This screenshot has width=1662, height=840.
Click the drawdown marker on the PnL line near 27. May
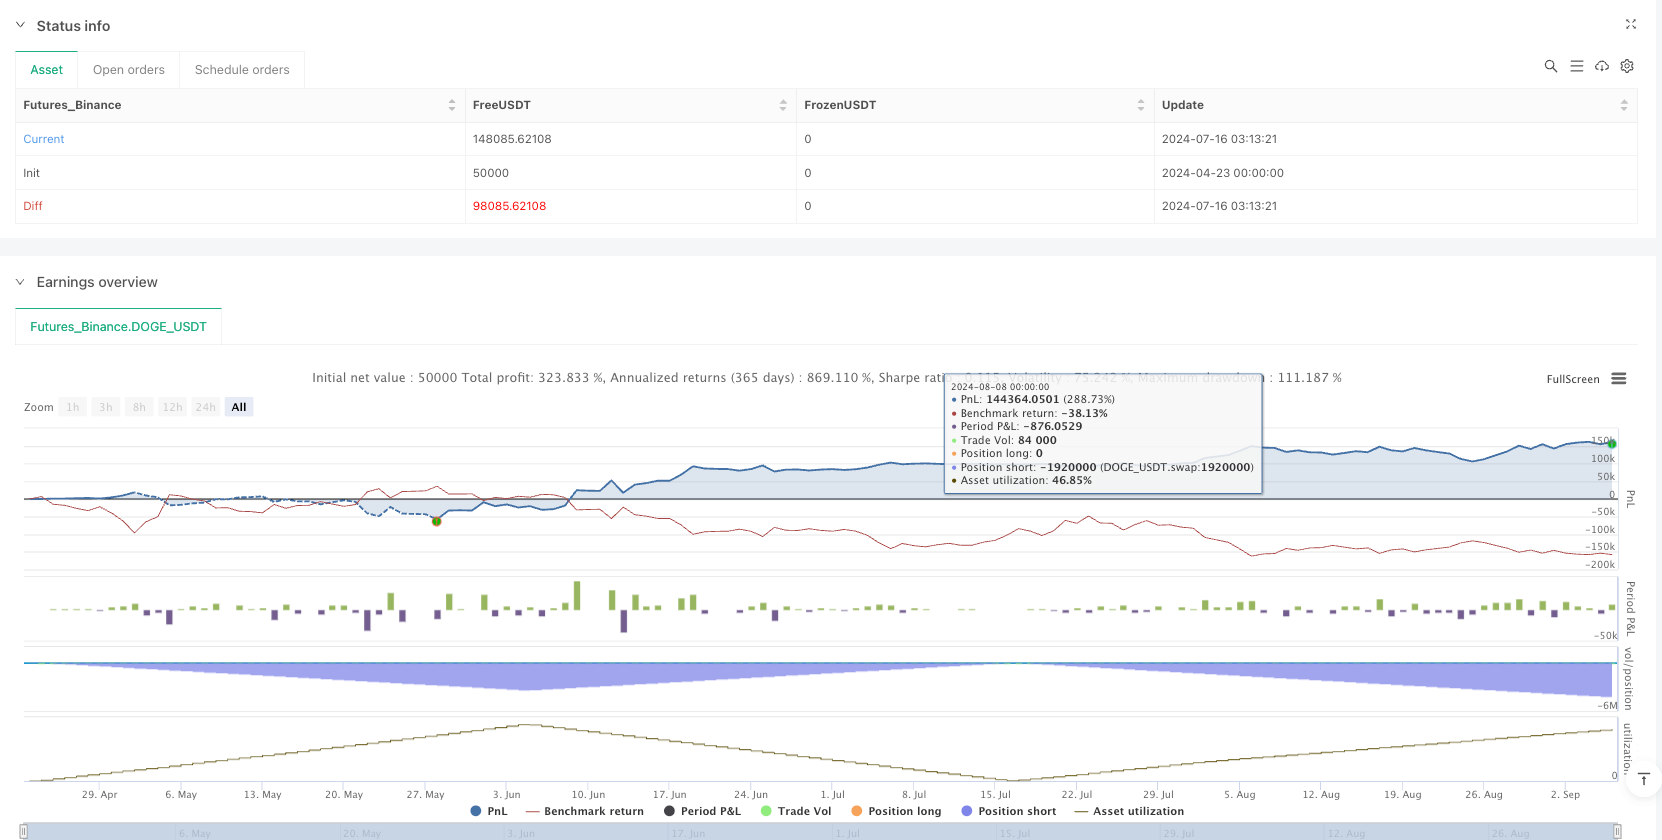click(436, 521)
